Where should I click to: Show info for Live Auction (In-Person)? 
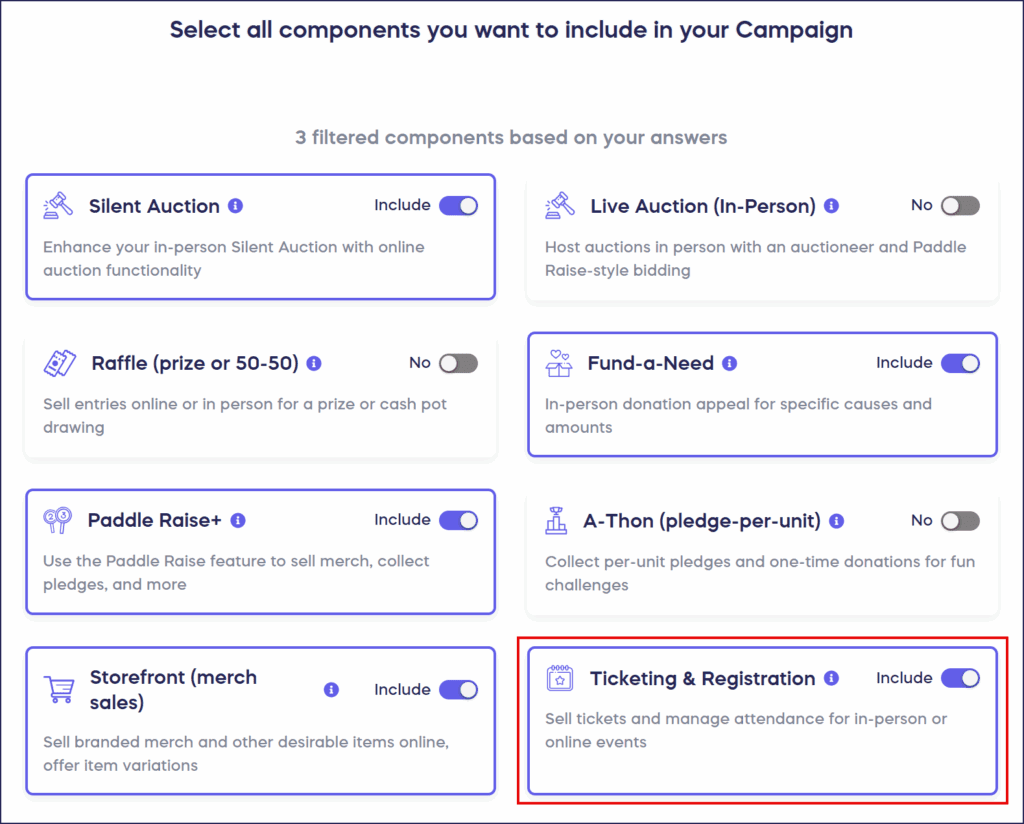coord(832,206)
